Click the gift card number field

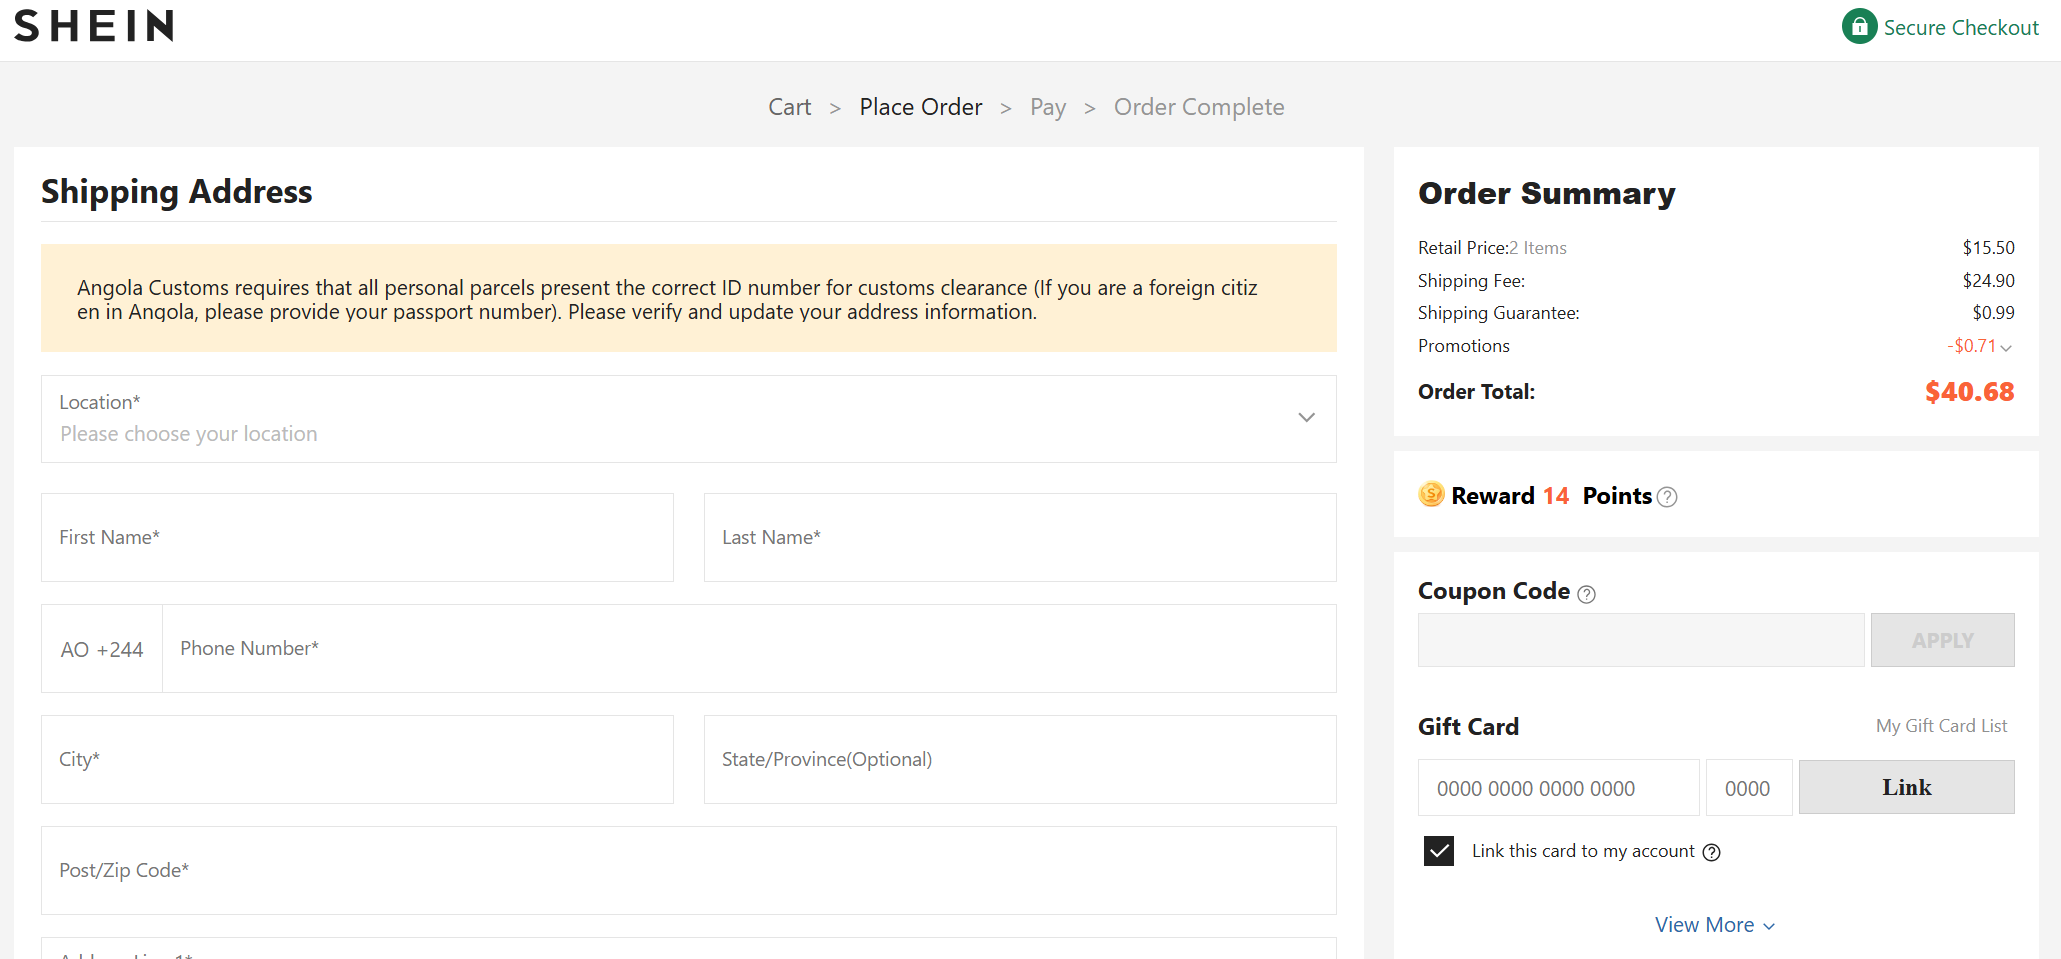pyautogui.click(x=1557, y=787)
